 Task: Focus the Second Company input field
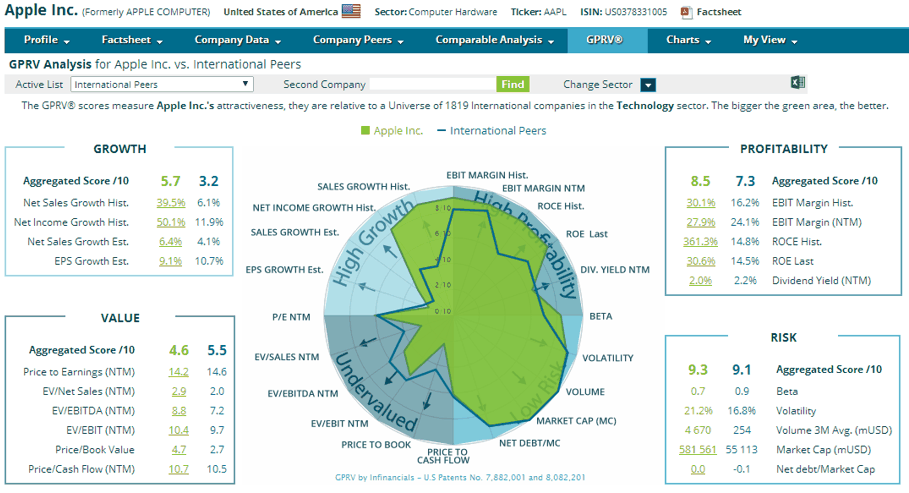(x=432, y=84)
